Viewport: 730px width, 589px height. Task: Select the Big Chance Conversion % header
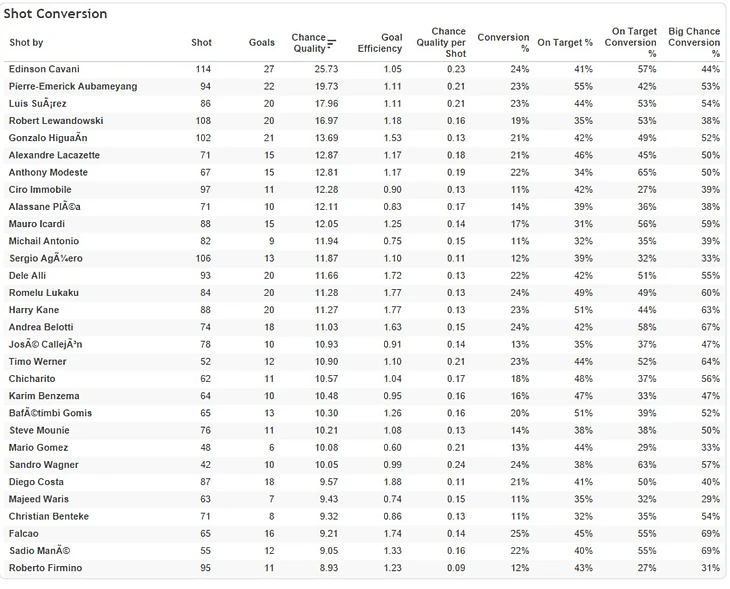[x=694, y=42]
